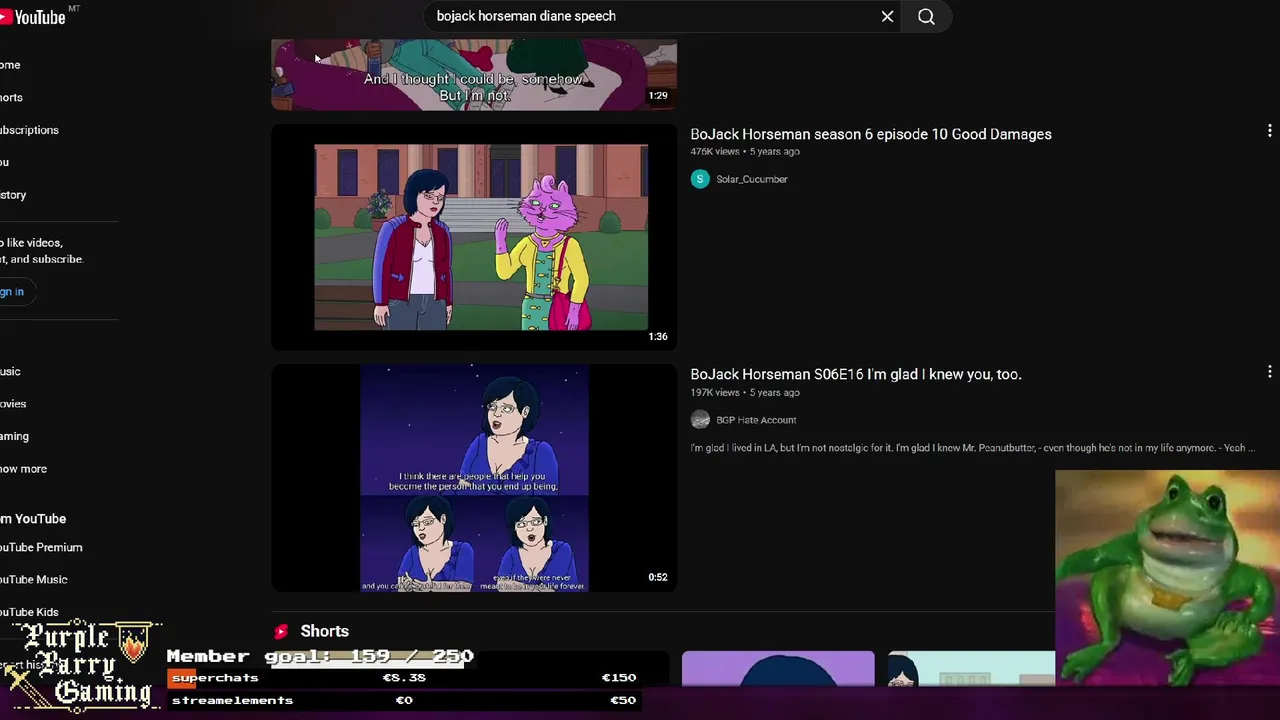The image size is (1280, 720).
Task: Open Music in the sidebar
Action: pos(10,371)
